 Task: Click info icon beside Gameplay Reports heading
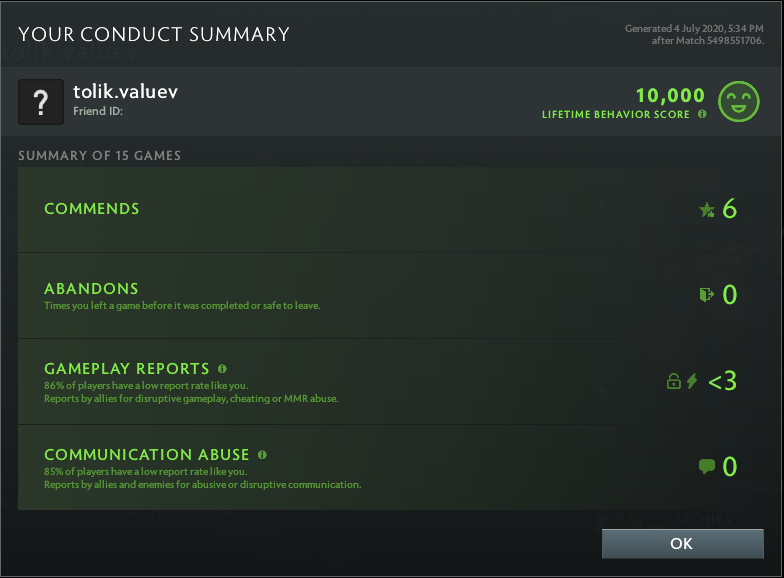coord(222,368)
